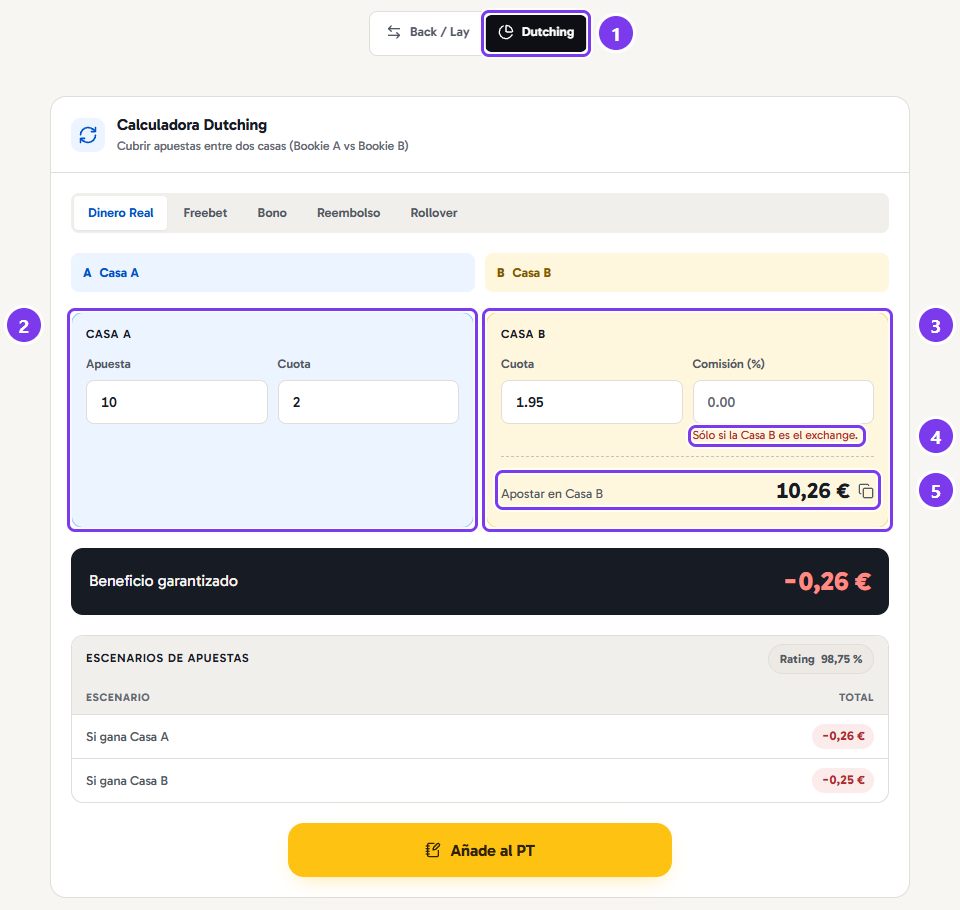Screen dimensions: 960x910
Task: Edit the Casa A Cuota field
Action: [x=368, y=402]
